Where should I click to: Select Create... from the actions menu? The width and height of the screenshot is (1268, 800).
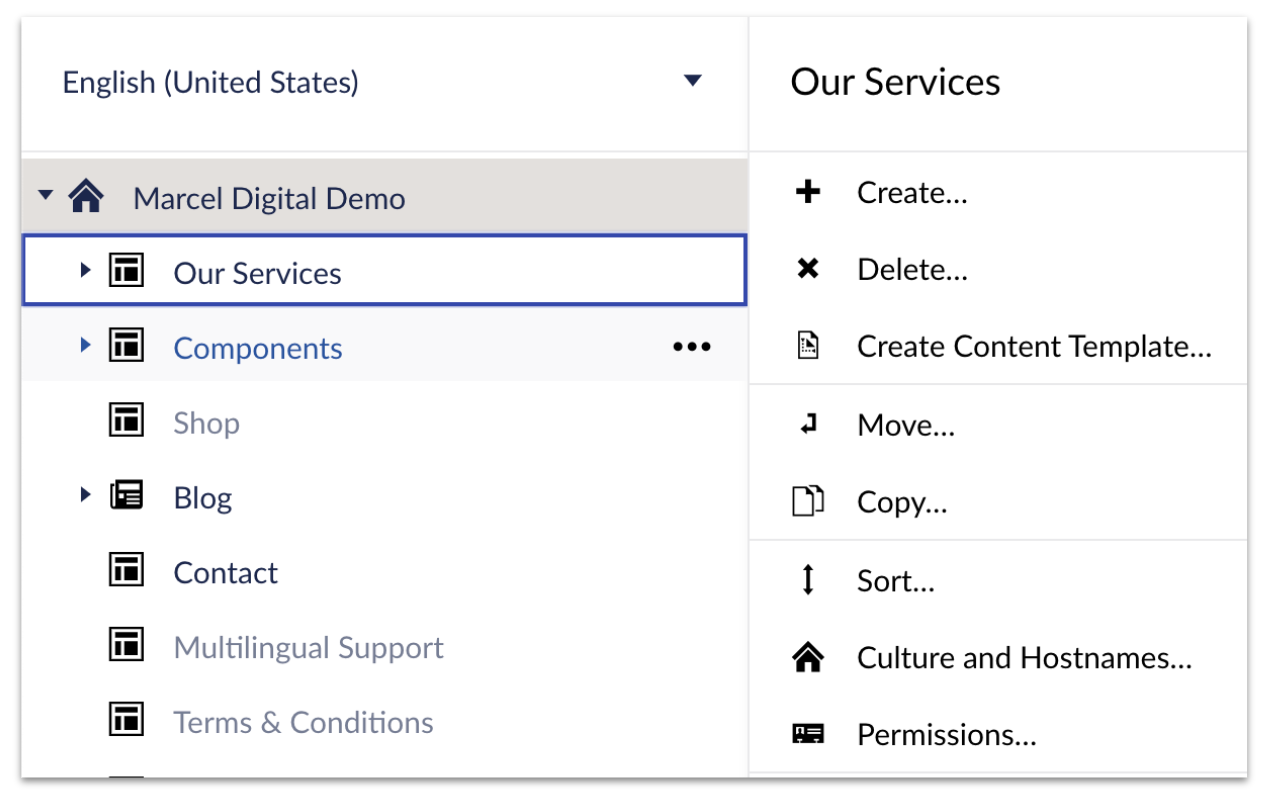[911, 192]
